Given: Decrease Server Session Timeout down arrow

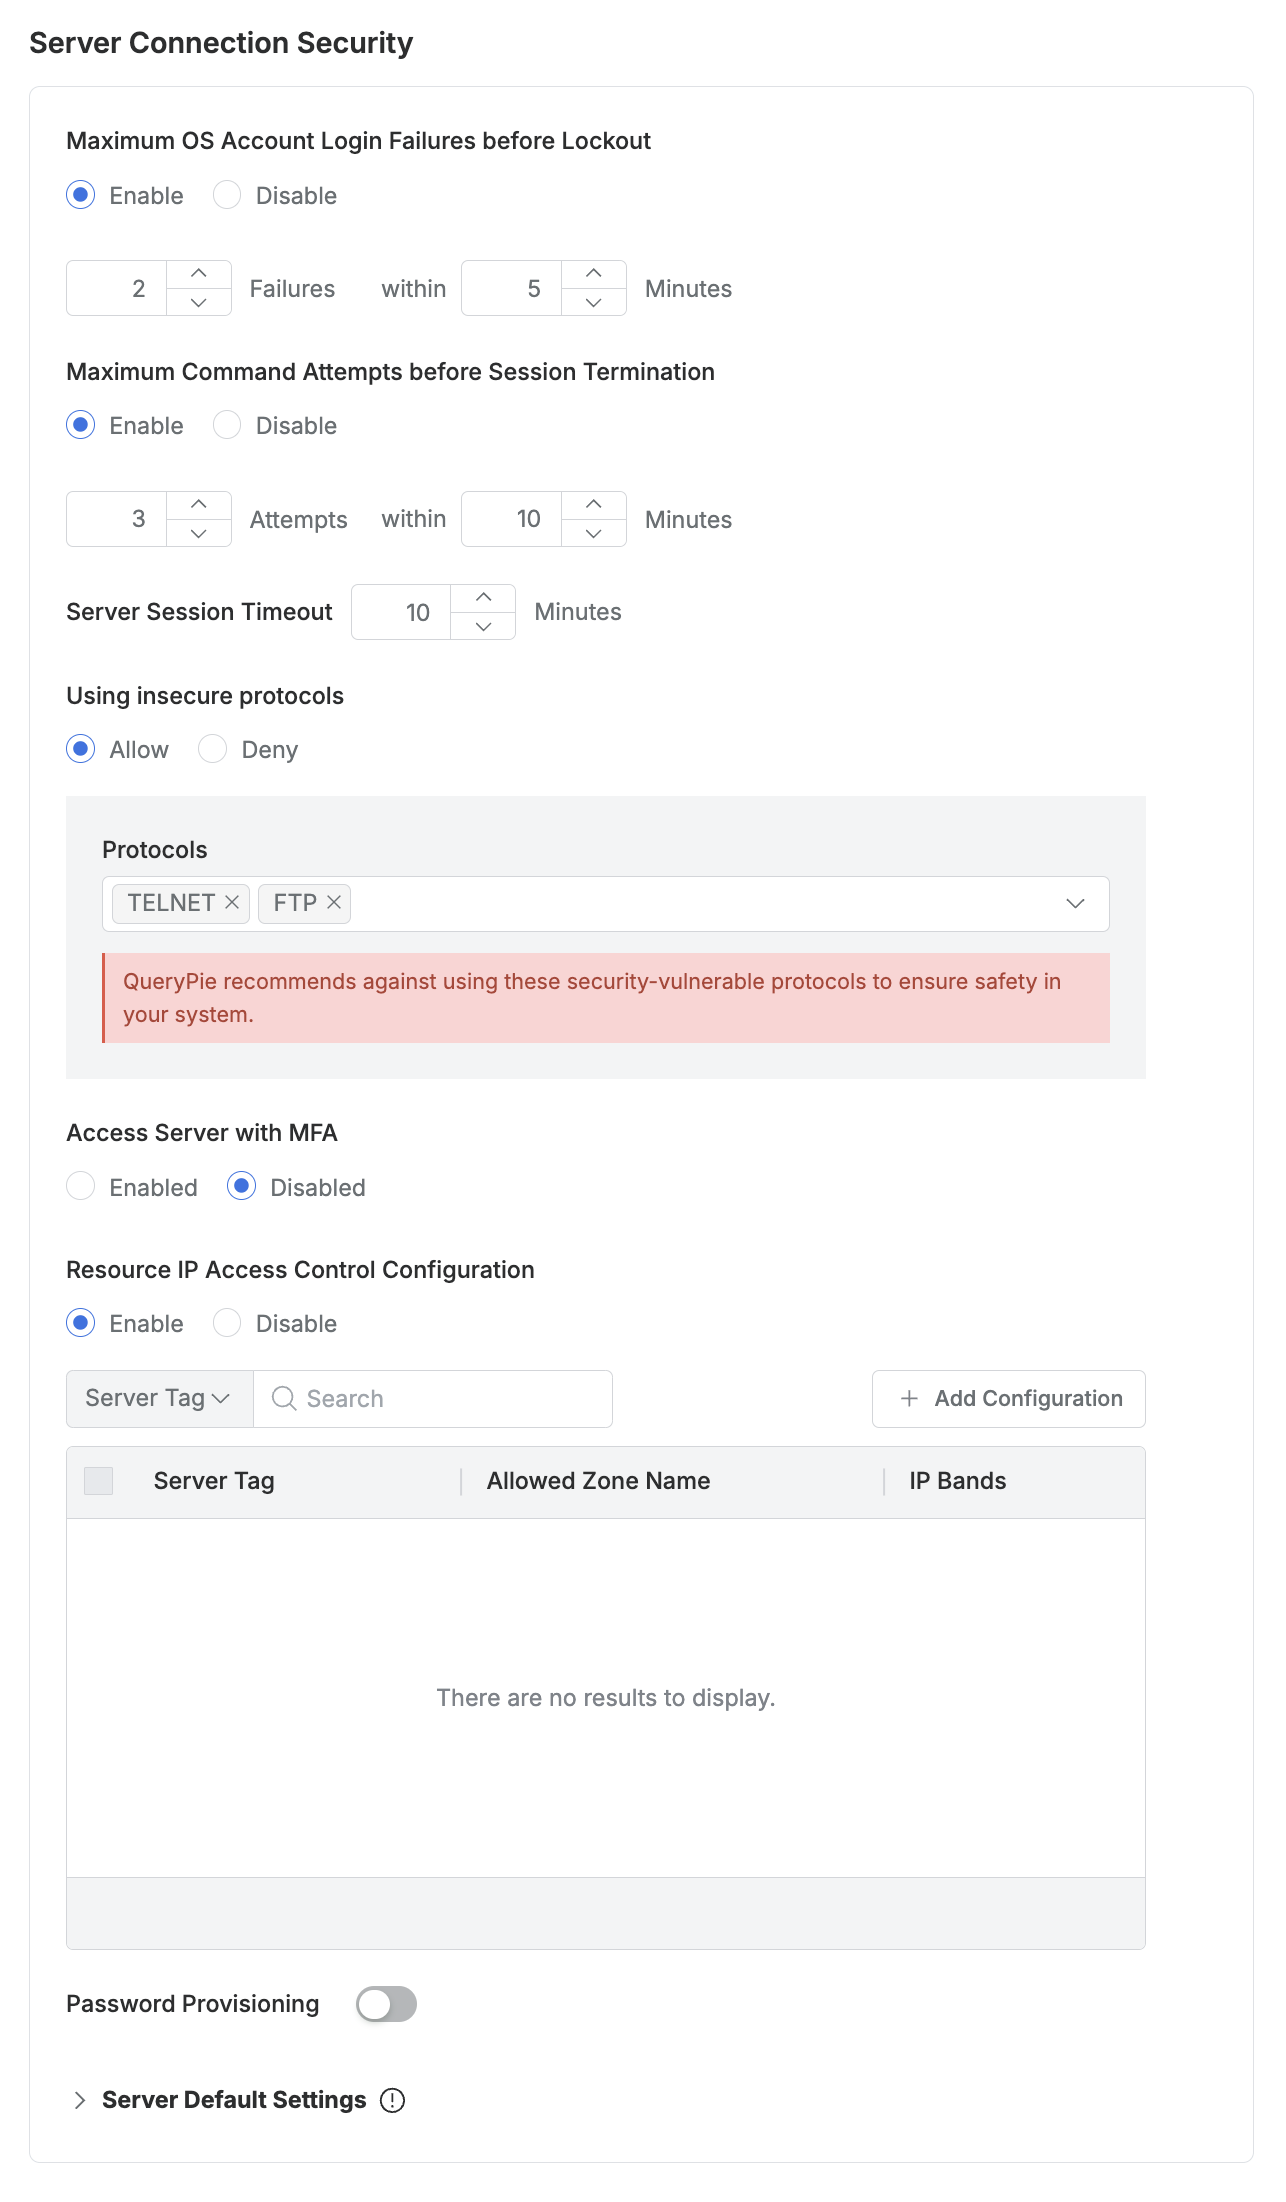Looking at the screenshot, I should click(x=483, y=626).
